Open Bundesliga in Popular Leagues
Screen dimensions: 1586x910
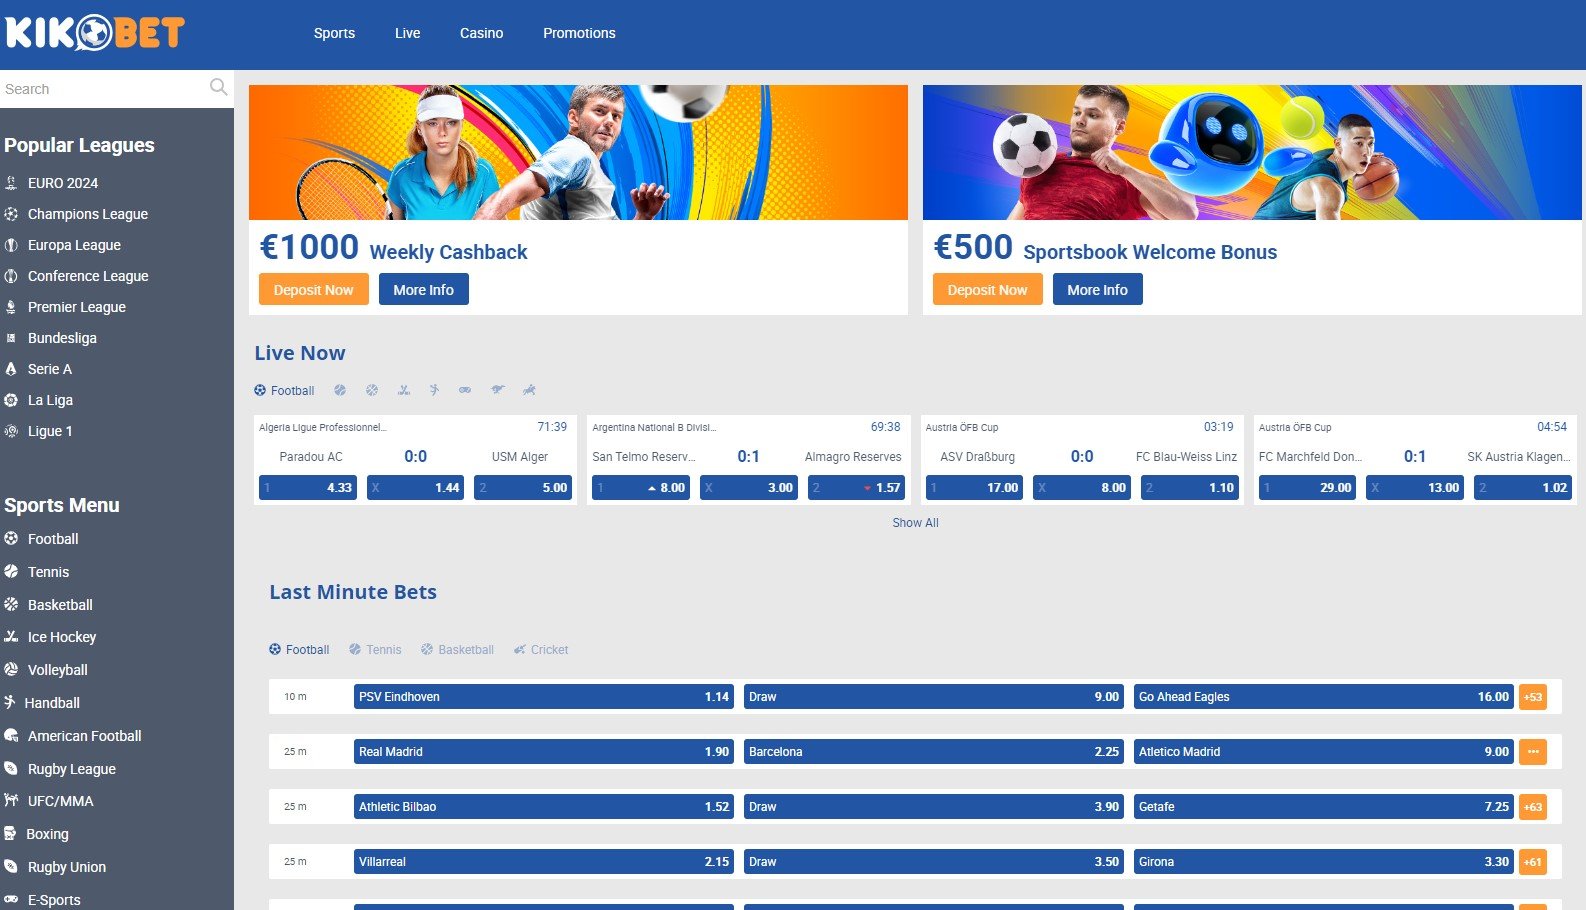(x=62, y=338)
